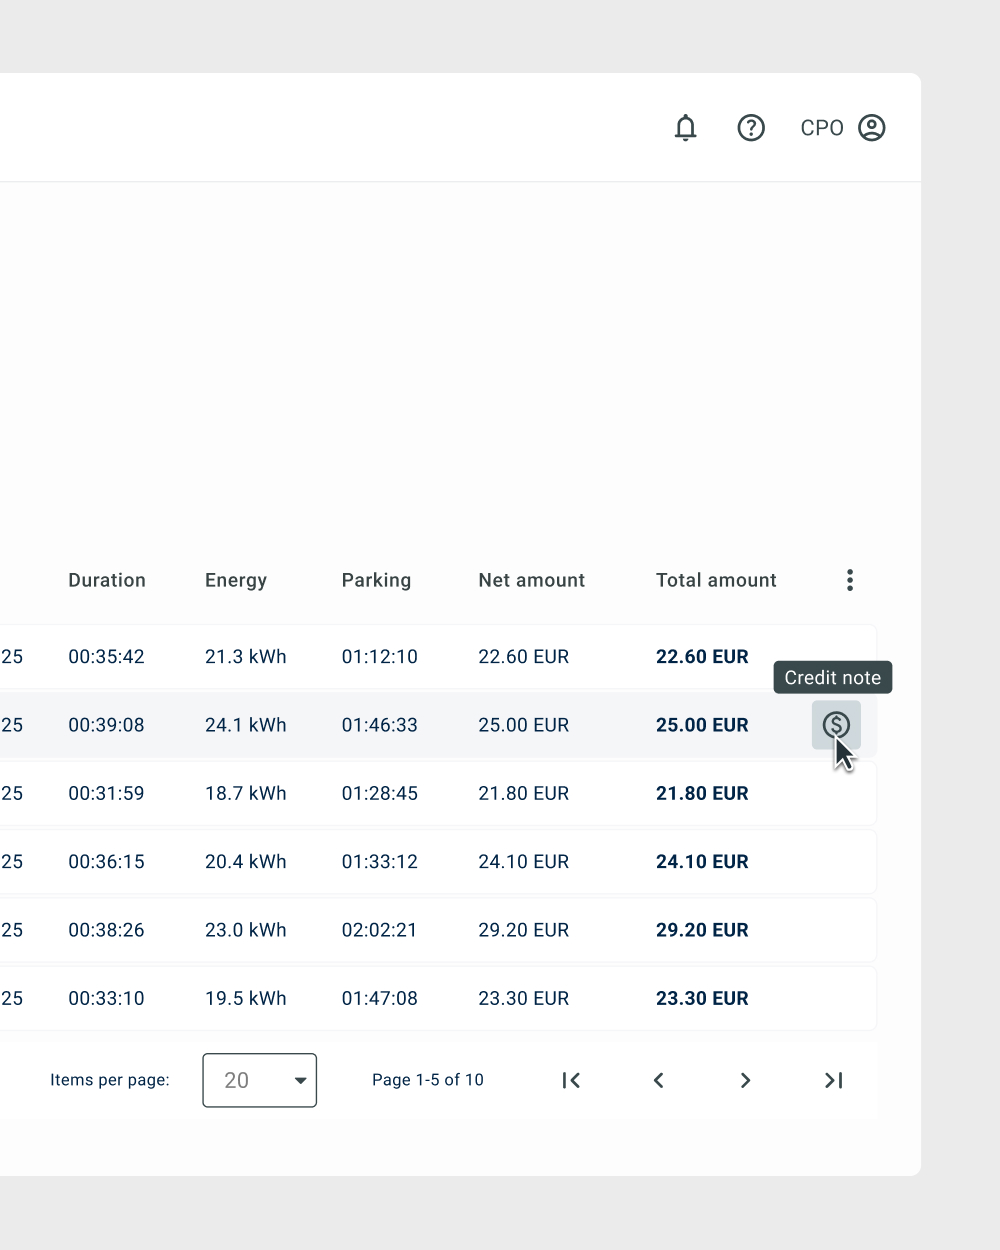
Task: Click the 21.3 kWh energy cell
Action: [x=246, y=657]
